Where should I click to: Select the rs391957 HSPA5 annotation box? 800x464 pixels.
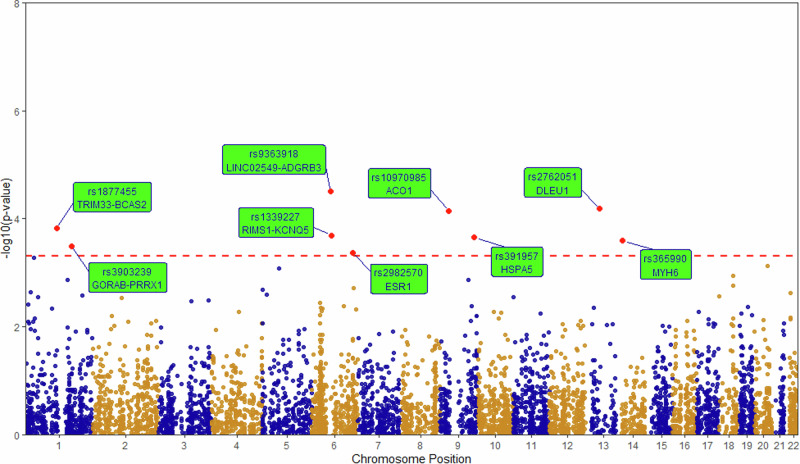coord(517,263)
